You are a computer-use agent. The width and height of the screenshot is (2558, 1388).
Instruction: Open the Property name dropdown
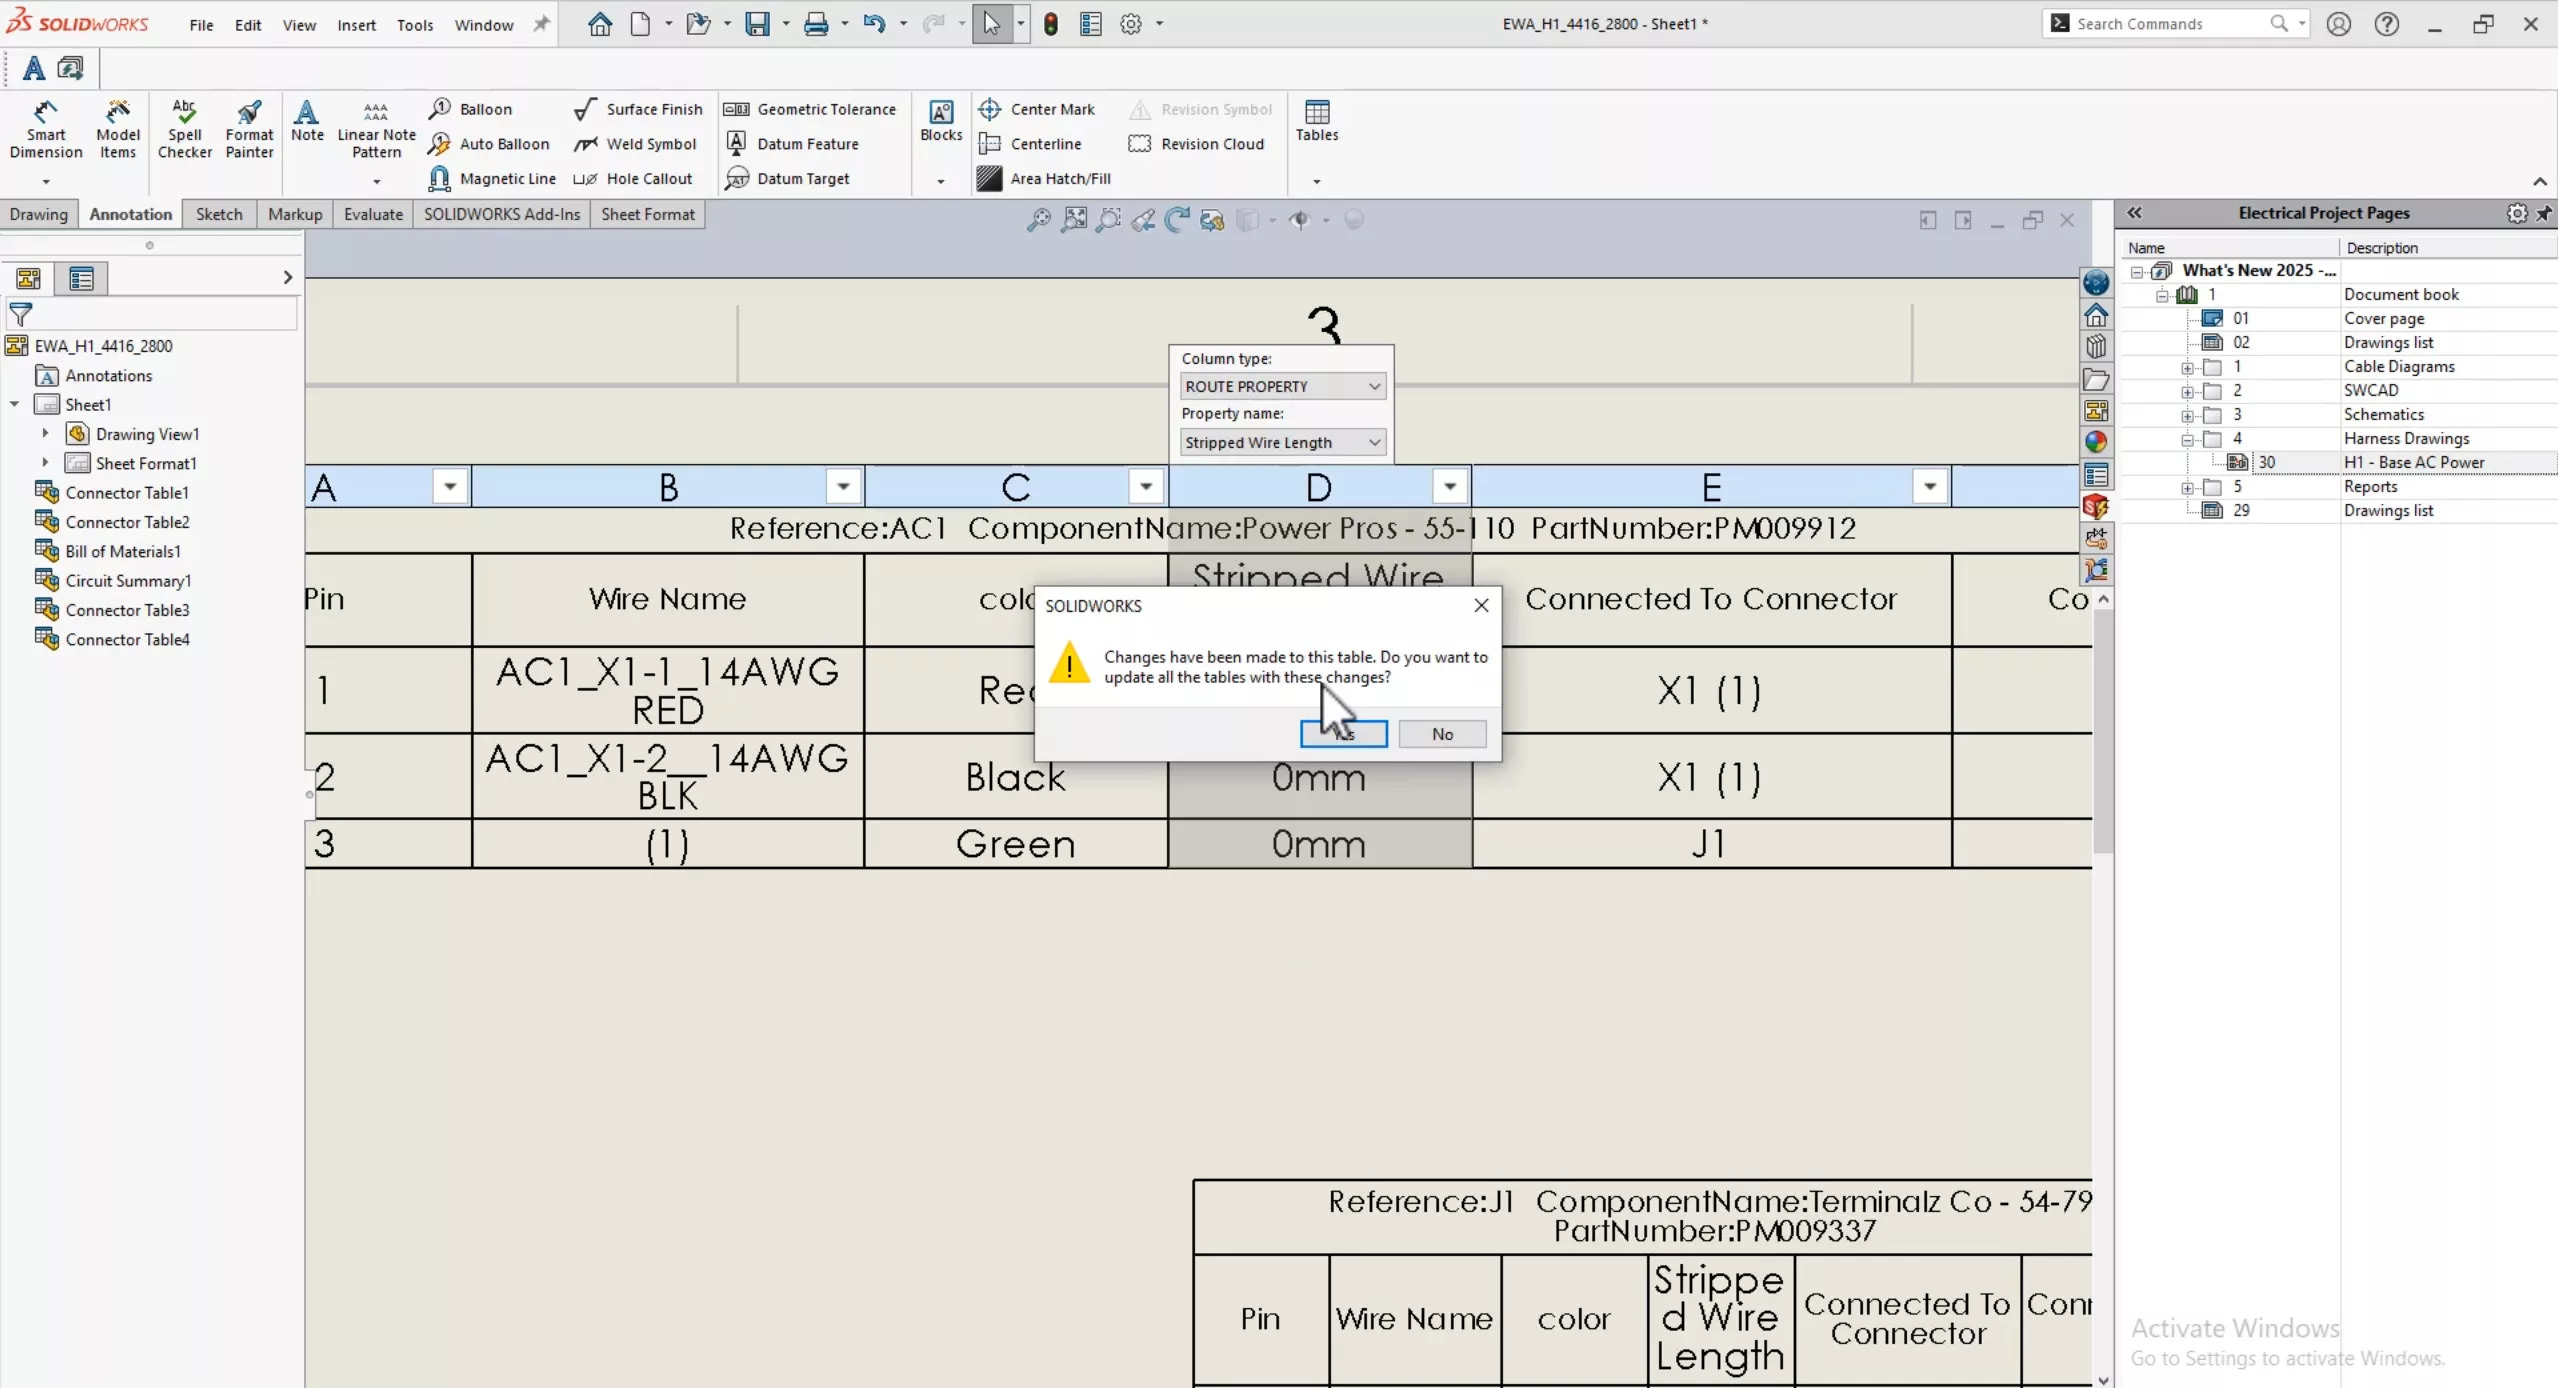[1282, 442]
